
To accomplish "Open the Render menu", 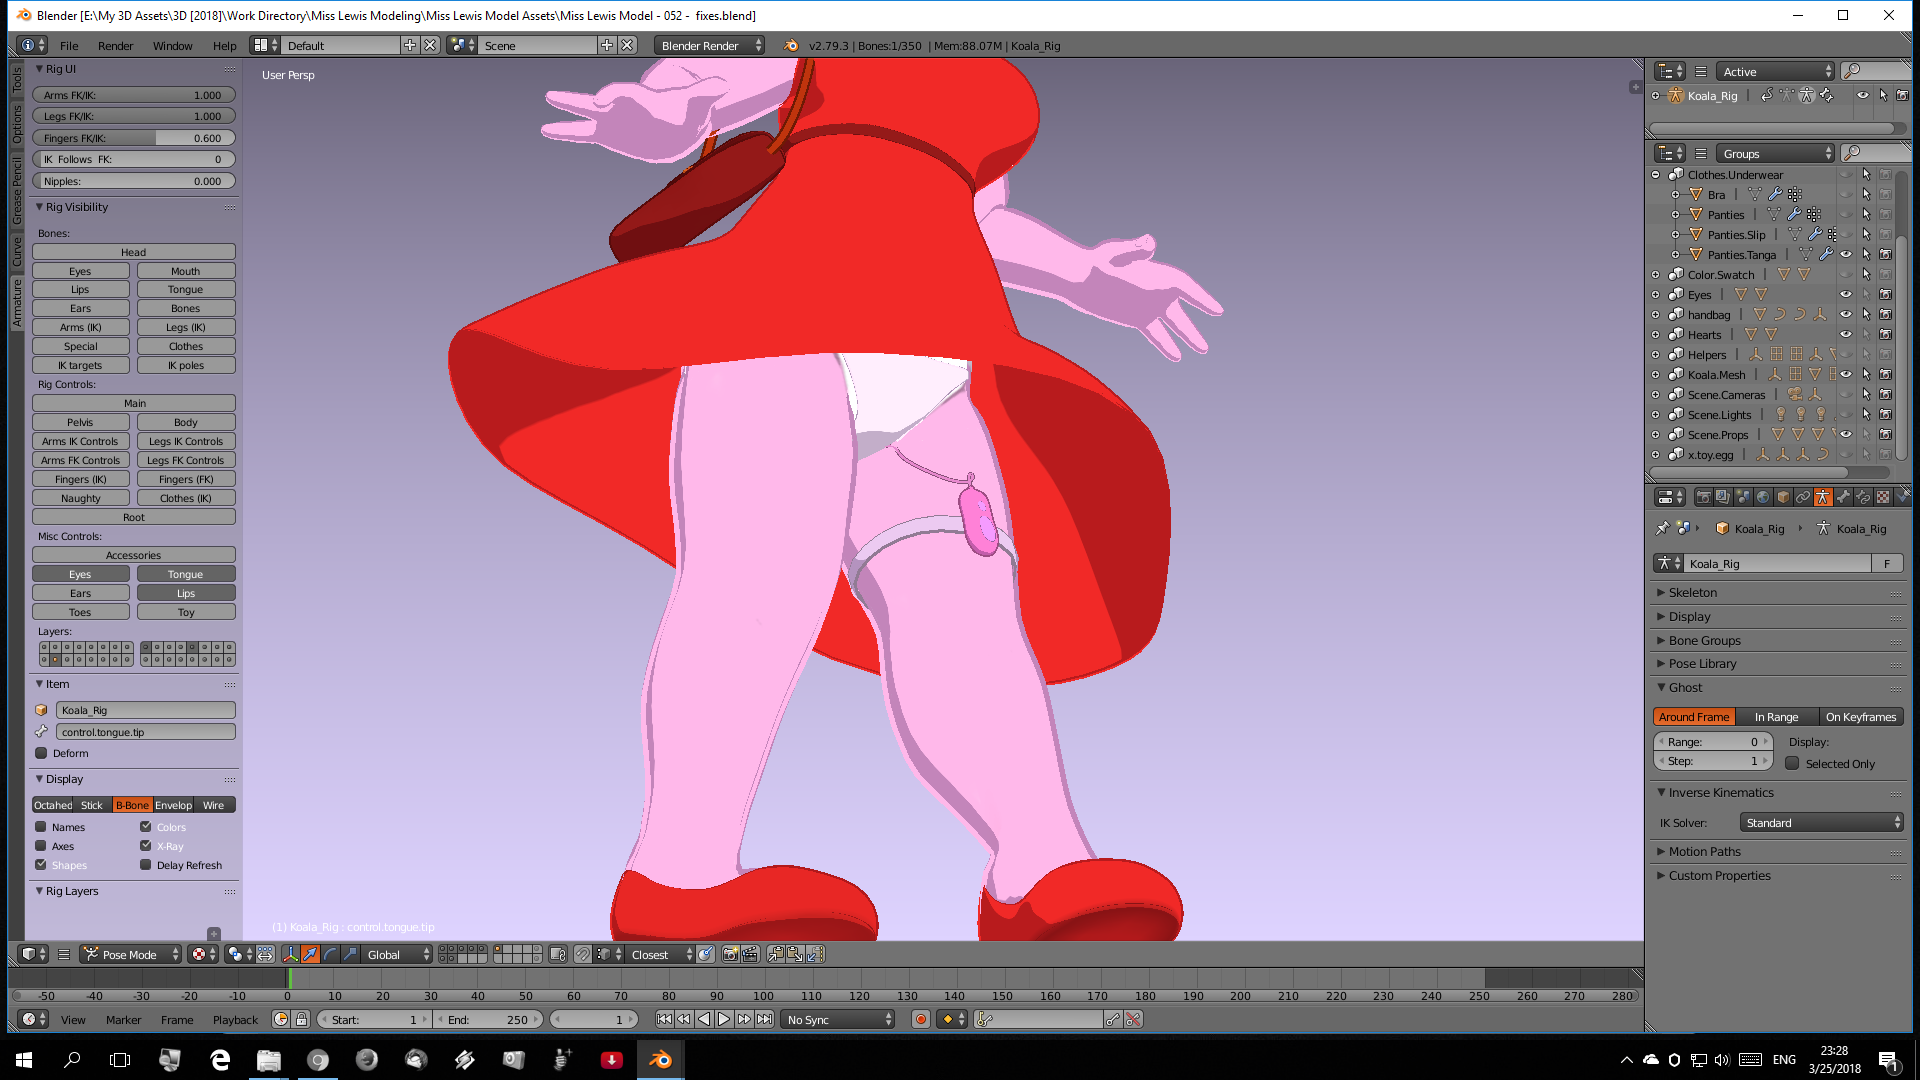I will 115,45.
